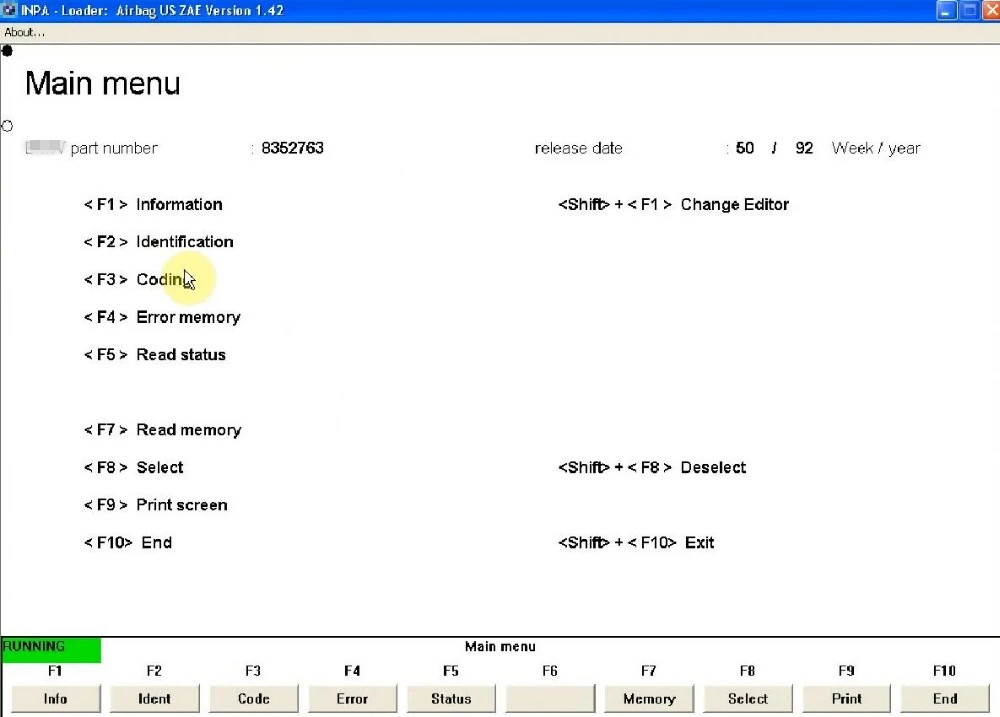
Task: Click the Shift+F8 Deselect entry
Action: [x=652, y=467]
